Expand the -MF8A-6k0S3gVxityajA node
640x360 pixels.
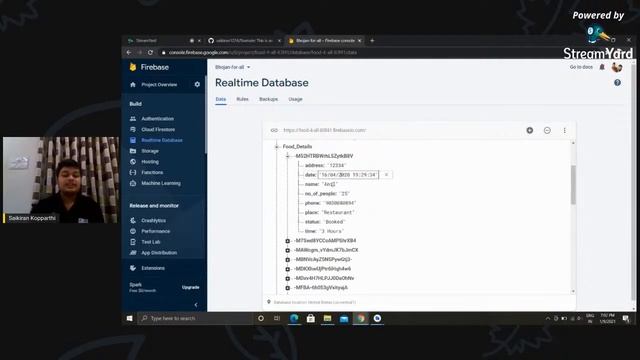click(288, 288)
